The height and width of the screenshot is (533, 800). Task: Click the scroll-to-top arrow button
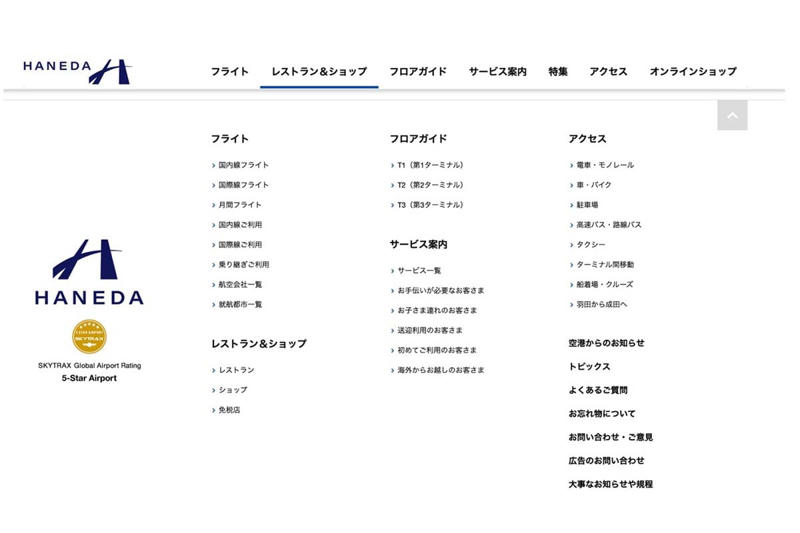[732, 115]
